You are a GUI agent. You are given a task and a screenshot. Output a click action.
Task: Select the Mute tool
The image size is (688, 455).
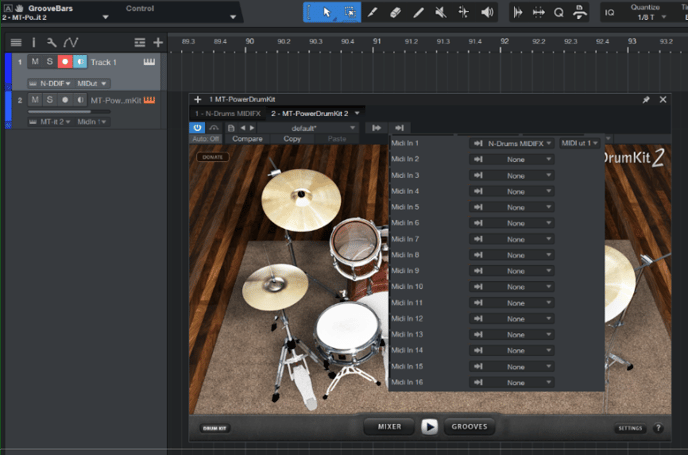(441, 12)
